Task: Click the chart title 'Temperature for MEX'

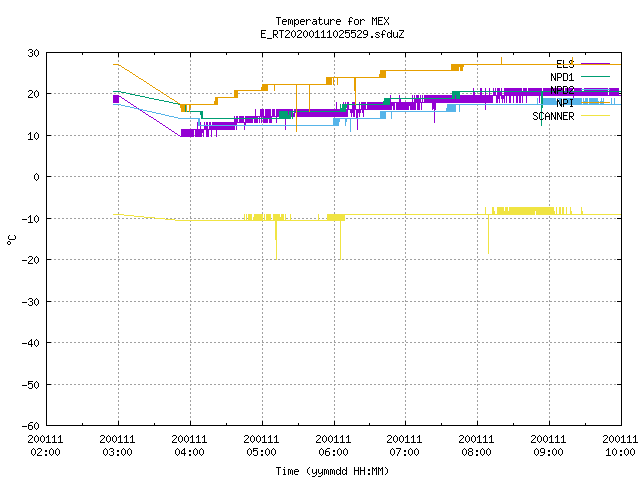Action: click(x=332, y=21)
